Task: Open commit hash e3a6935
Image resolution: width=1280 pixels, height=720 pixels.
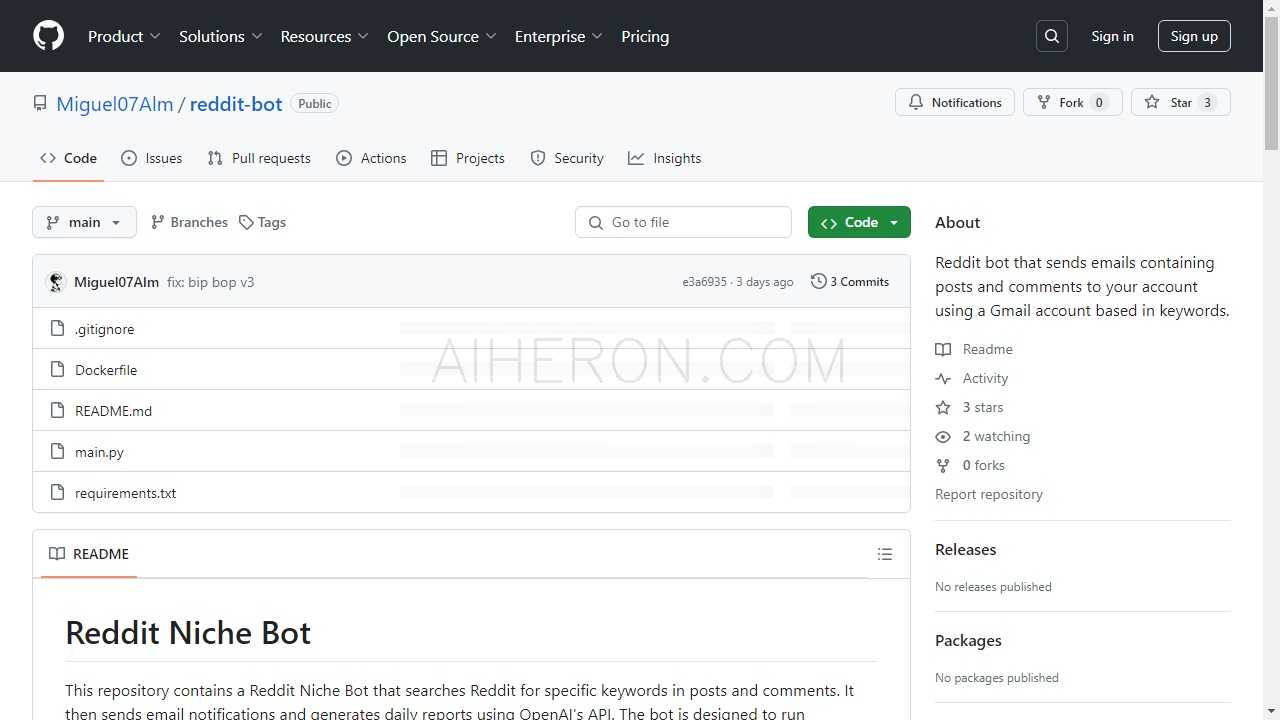Action: pyautogui.click(x=705, y=282)
